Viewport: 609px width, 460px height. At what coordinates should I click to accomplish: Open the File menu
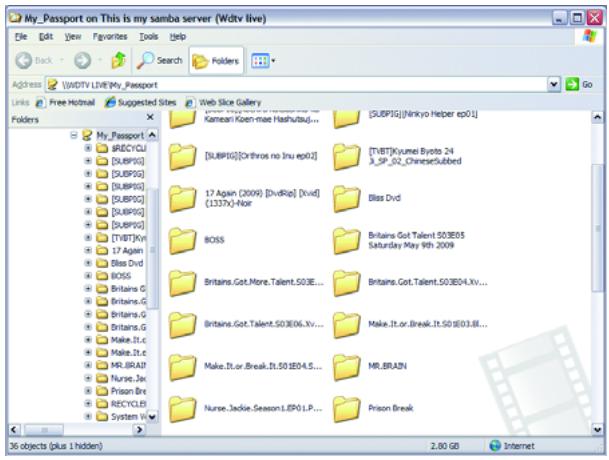pos(21,37)
